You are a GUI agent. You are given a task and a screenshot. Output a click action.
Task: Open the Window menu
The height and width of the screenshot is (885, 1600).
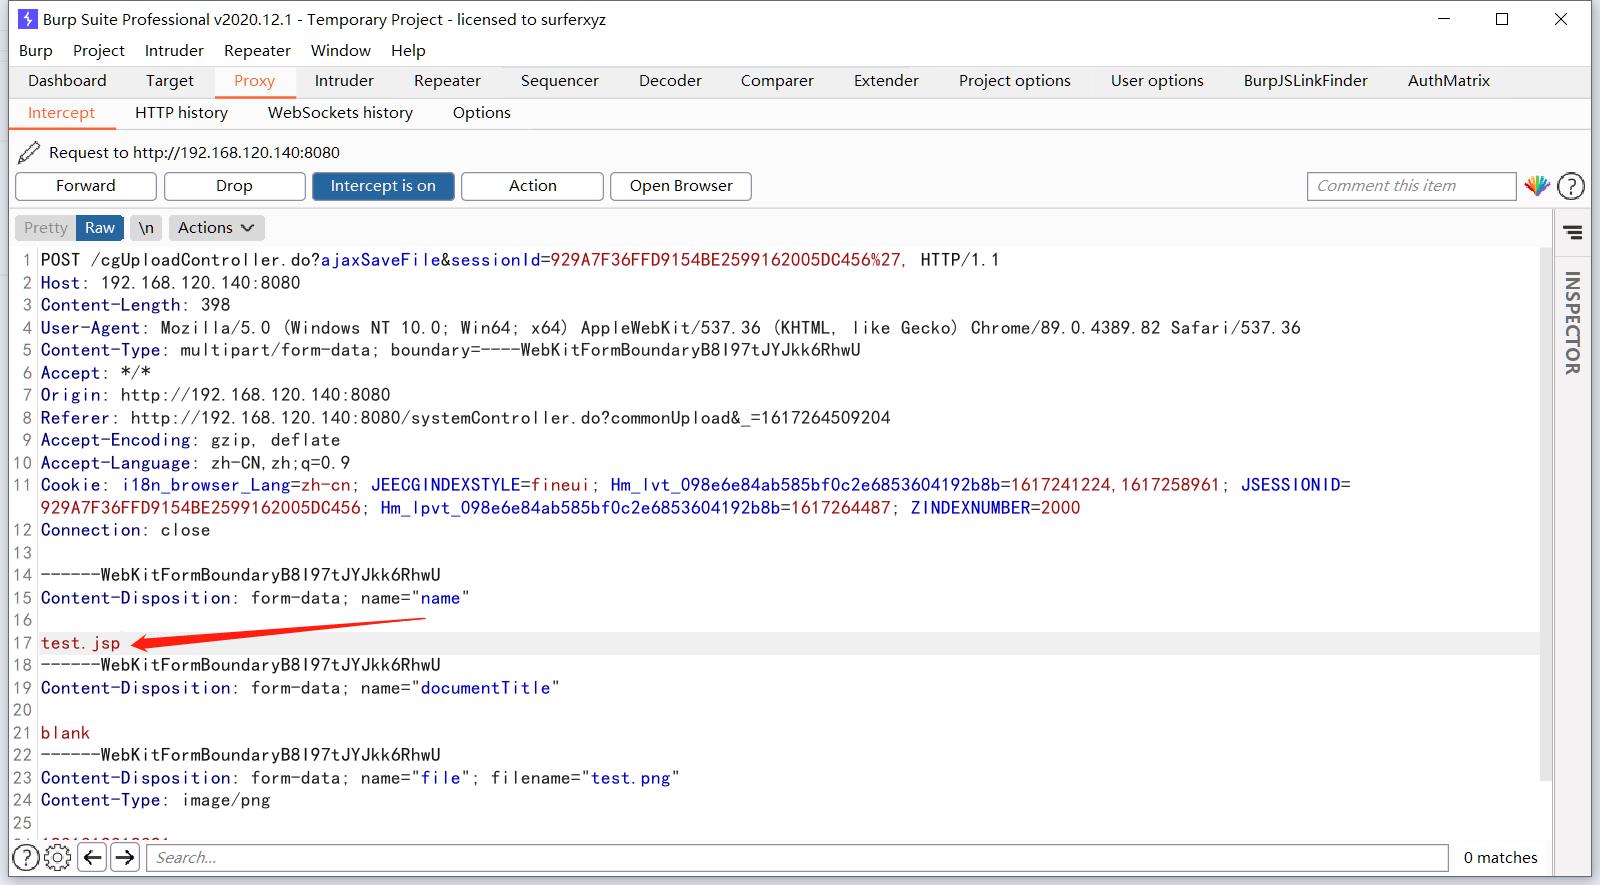tap(341, 50)
